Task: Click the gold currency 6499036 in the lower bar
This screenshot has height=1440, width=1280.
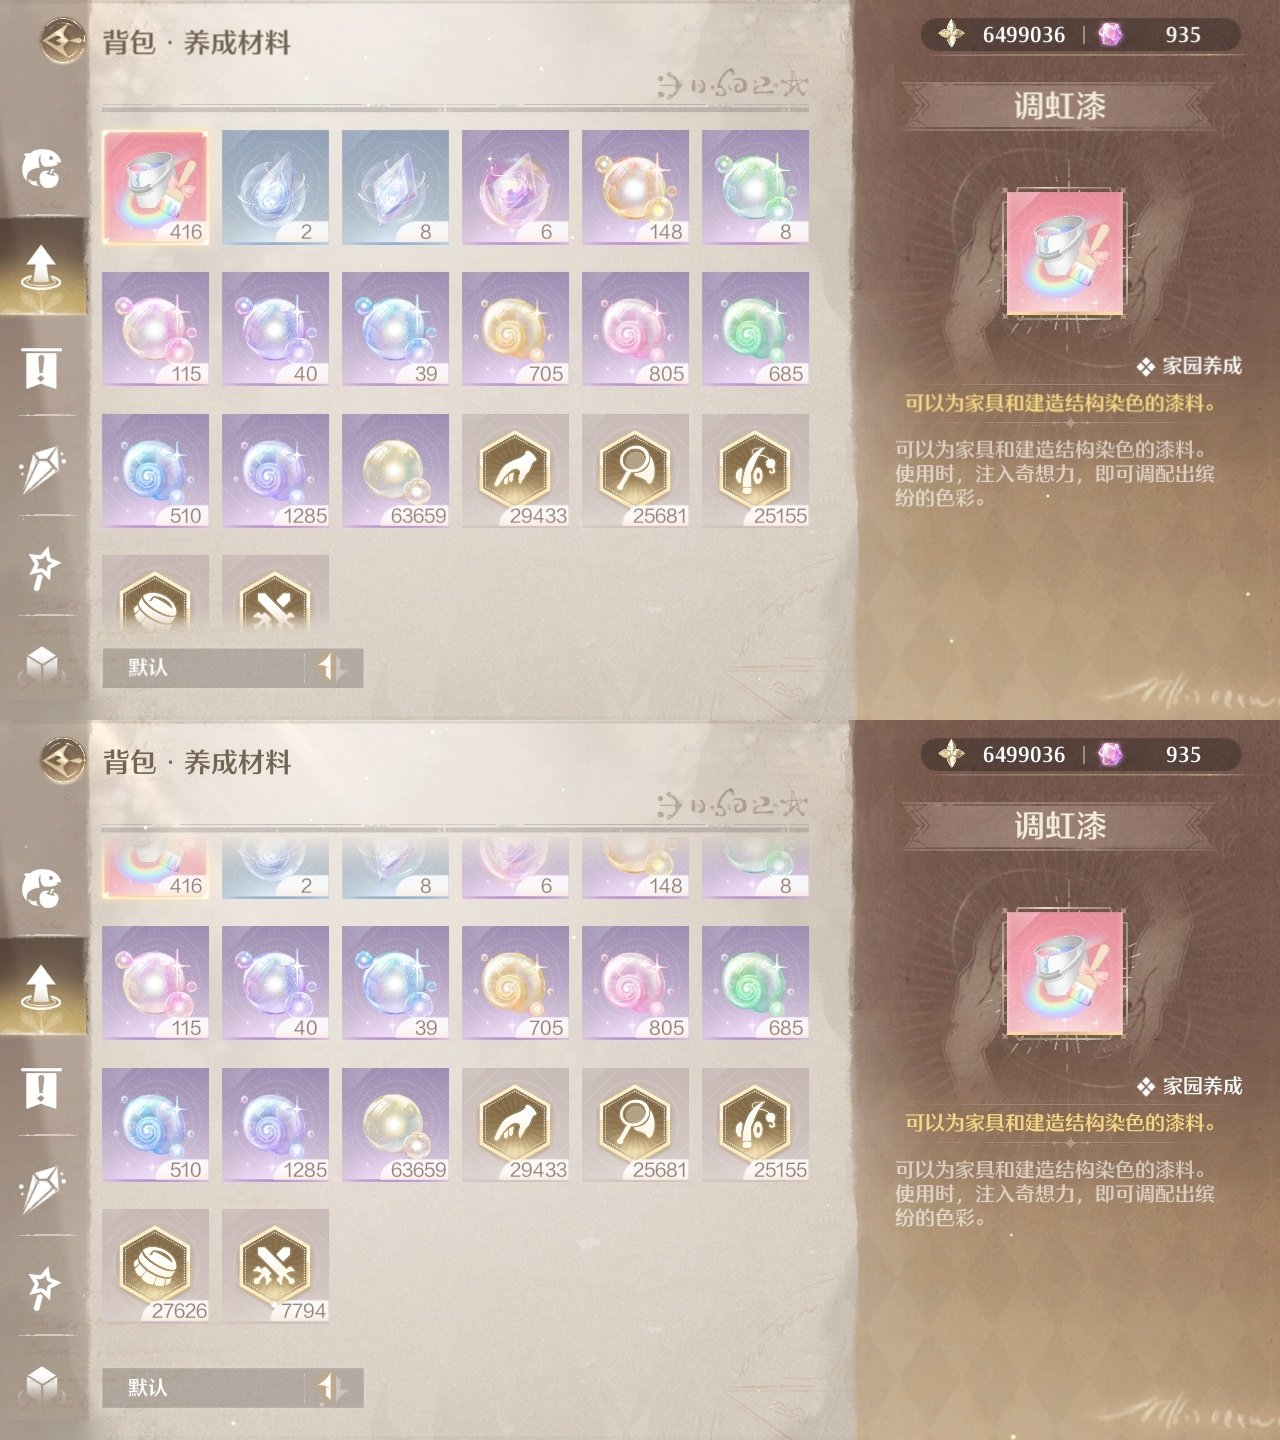Action: [1003, 755]
